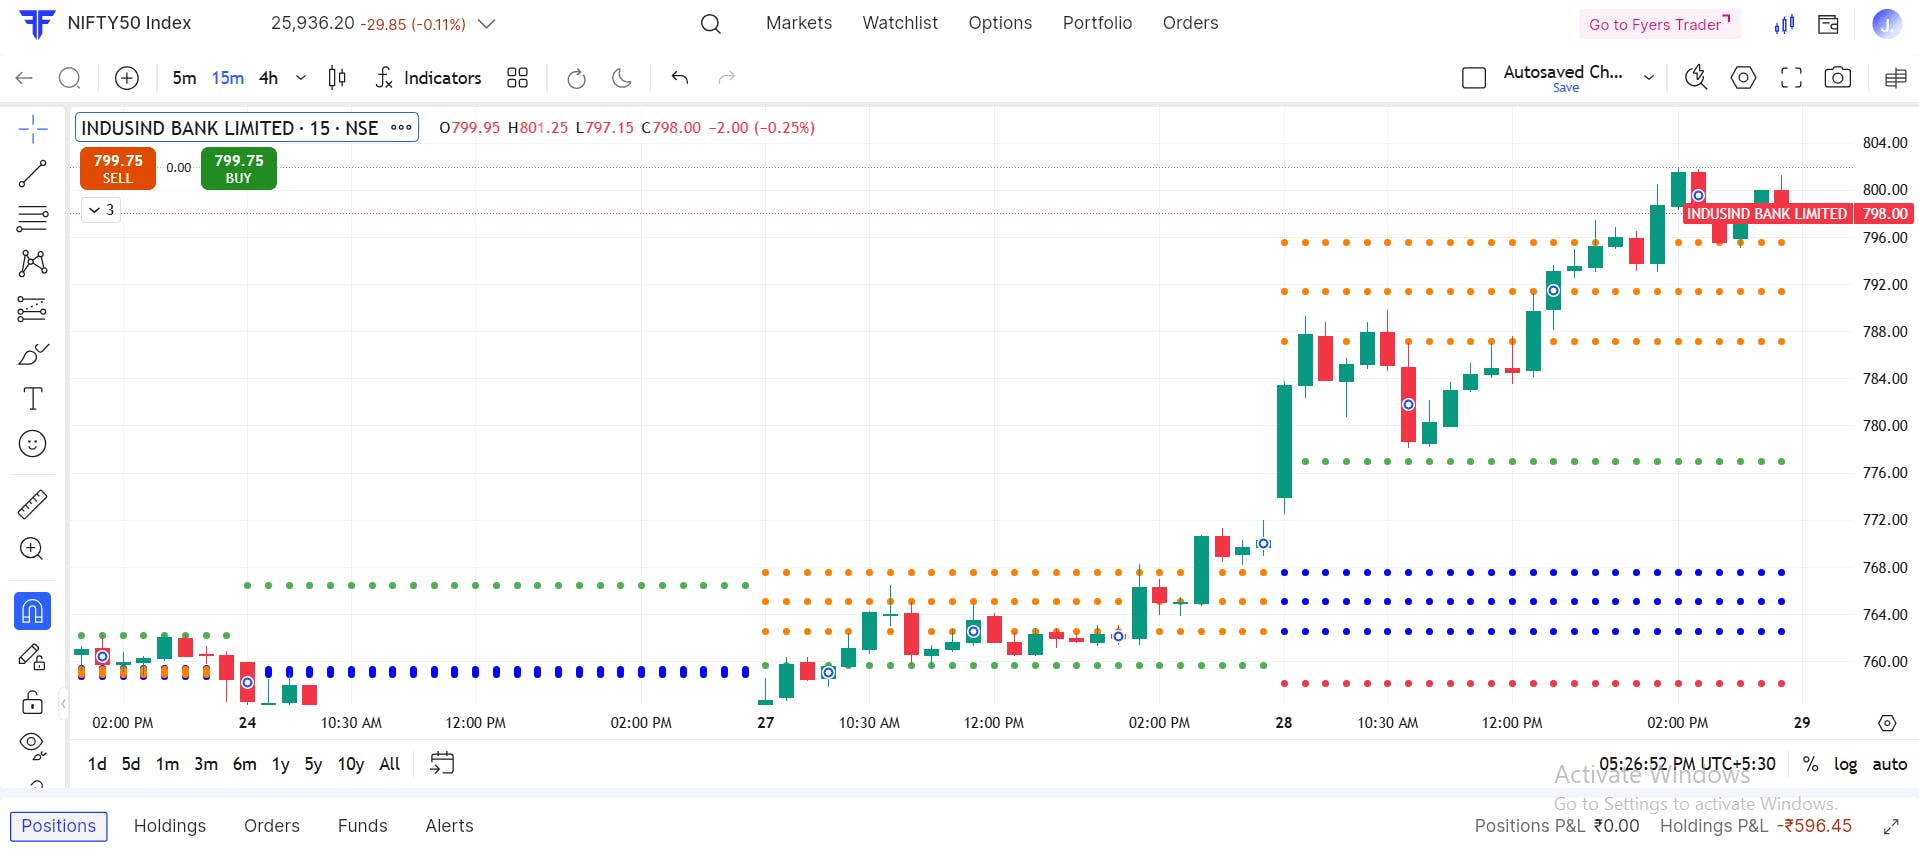Open the Autosaved chart layout dropdown arrow
The image size is (1919, 855).
(1649, 78)
